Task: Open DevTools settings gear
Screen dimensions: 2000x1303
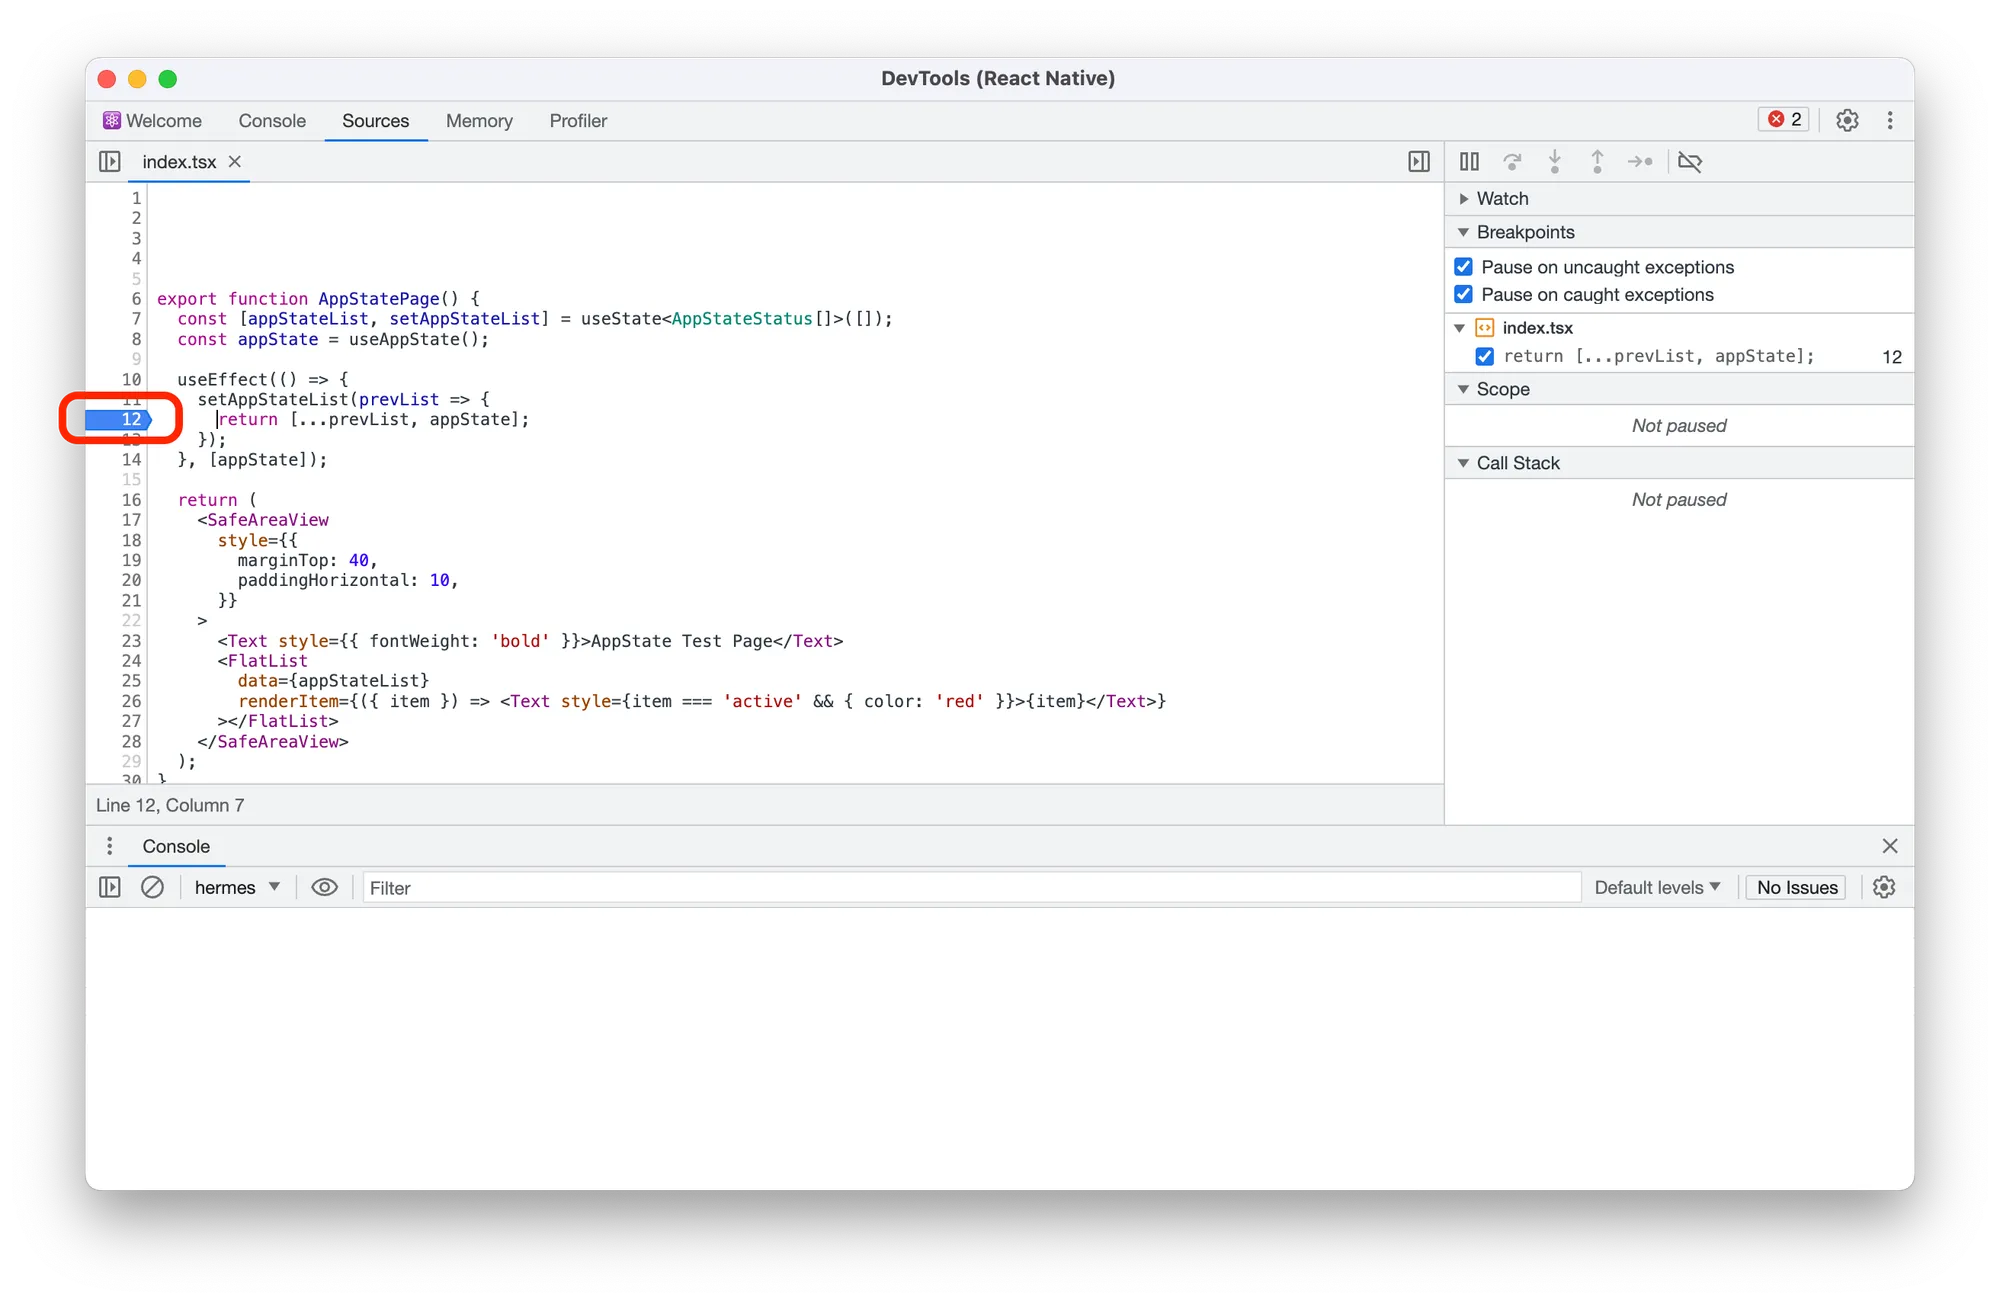Action: click(1847, 120)
